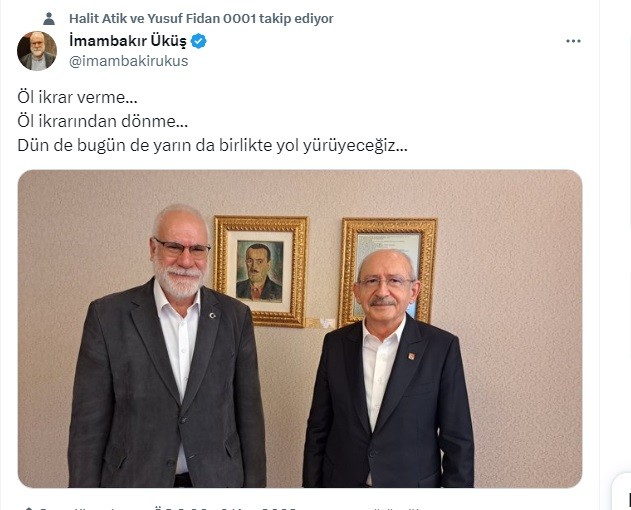Click the tweet line "Öl ikrar verme..."

pos(77,97)
